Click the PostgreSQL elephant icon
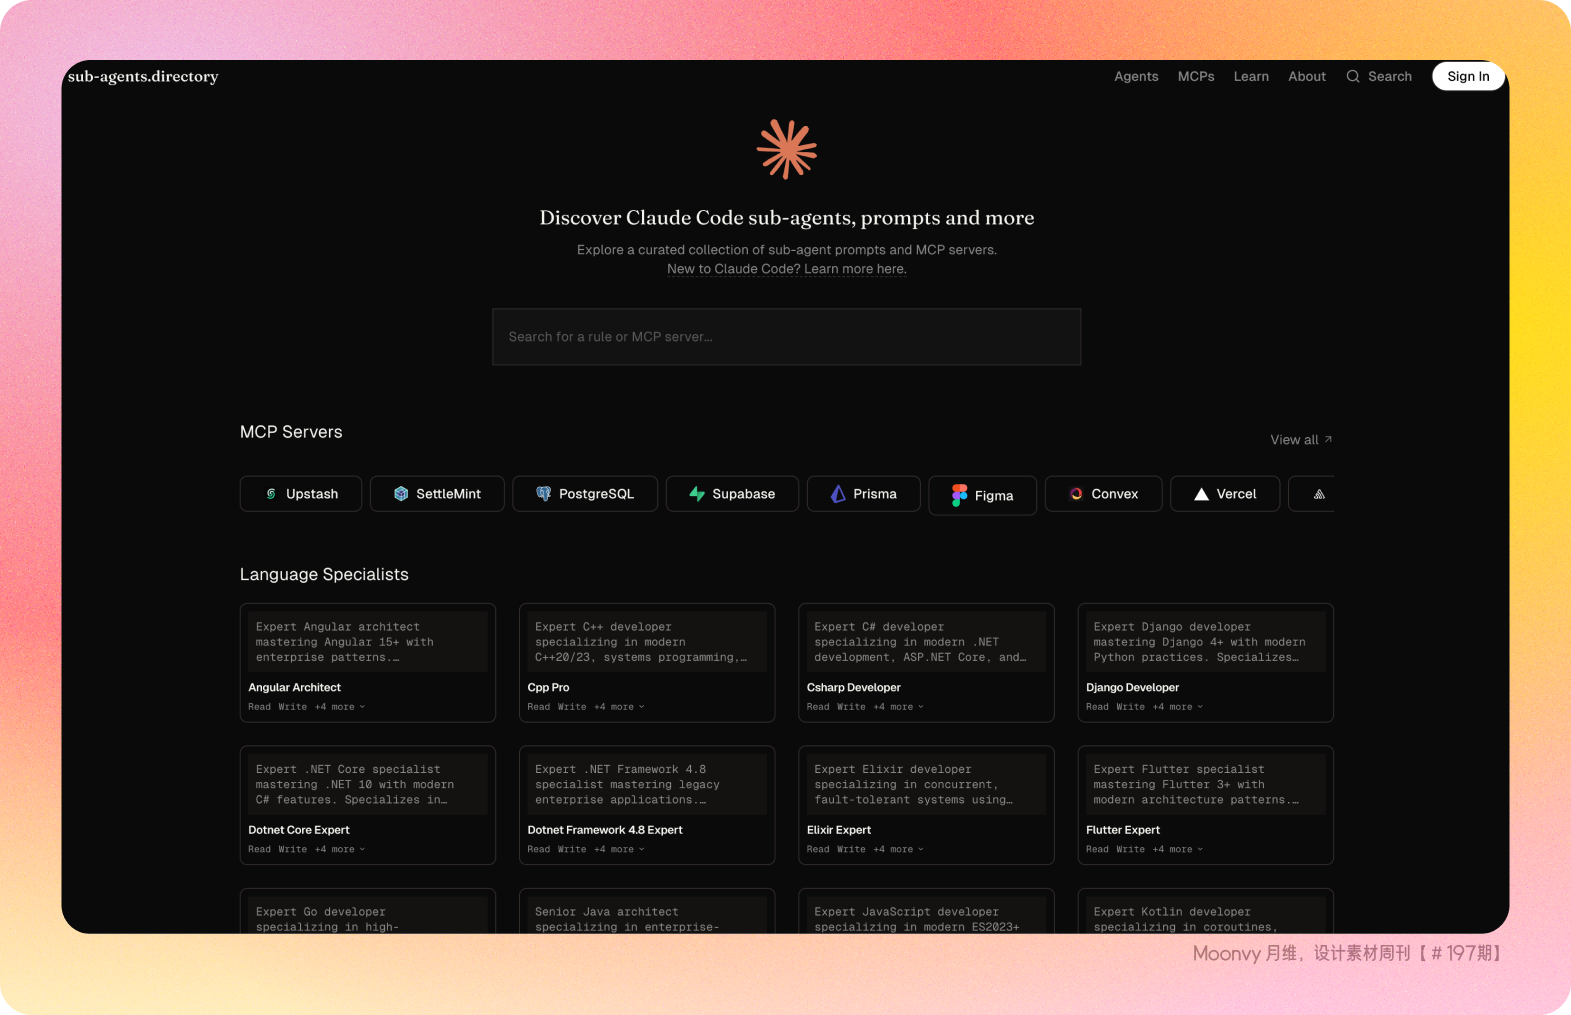Image resolution: width=1571 pixels, height=1015 pixels. point(544,494)
